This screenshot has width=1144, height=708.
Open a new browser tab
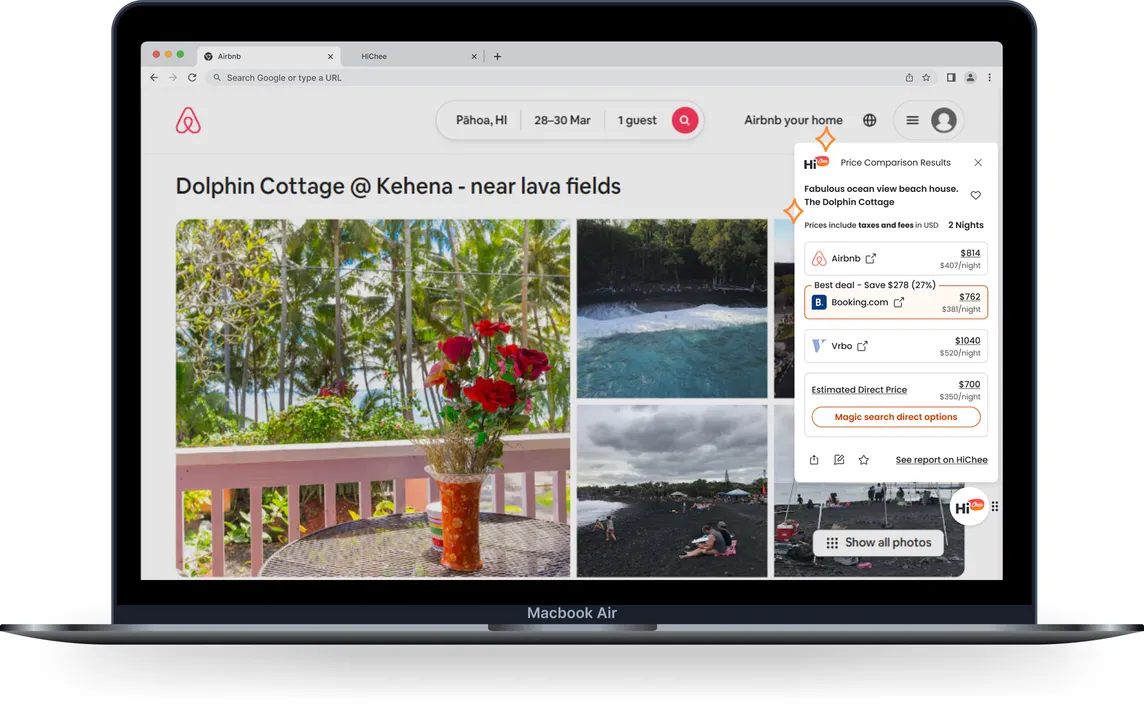tap(497, 57)
